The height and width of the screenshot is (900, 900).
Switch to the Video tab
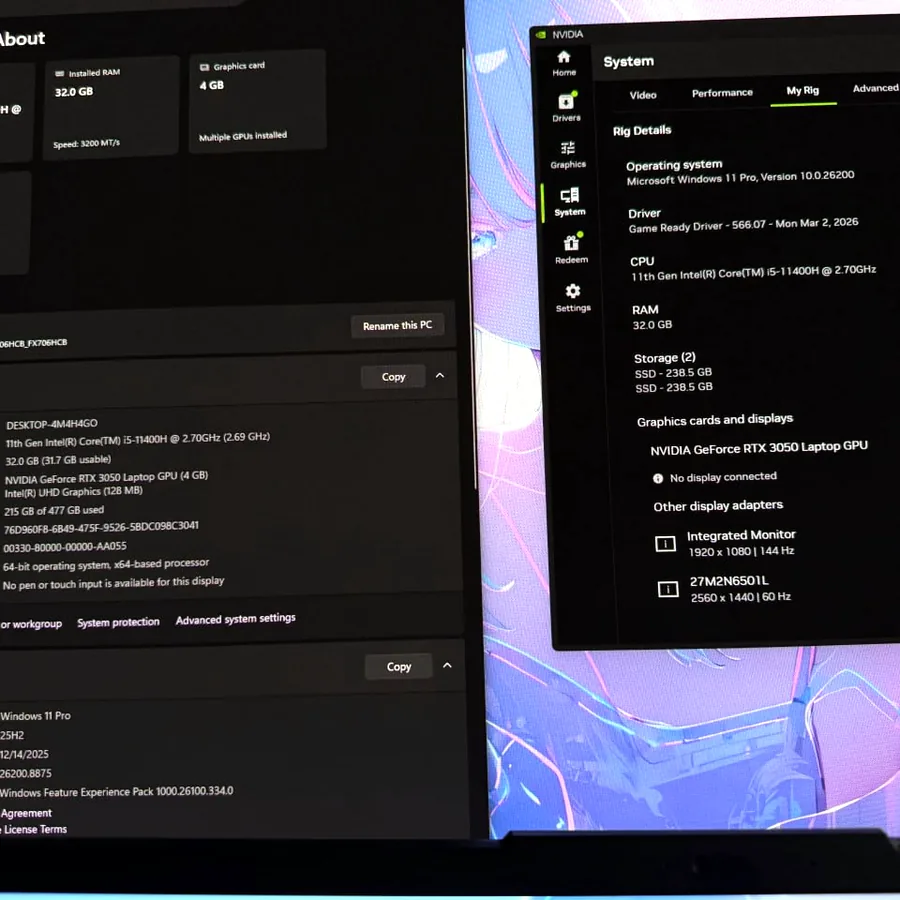(x=643, y=95)
